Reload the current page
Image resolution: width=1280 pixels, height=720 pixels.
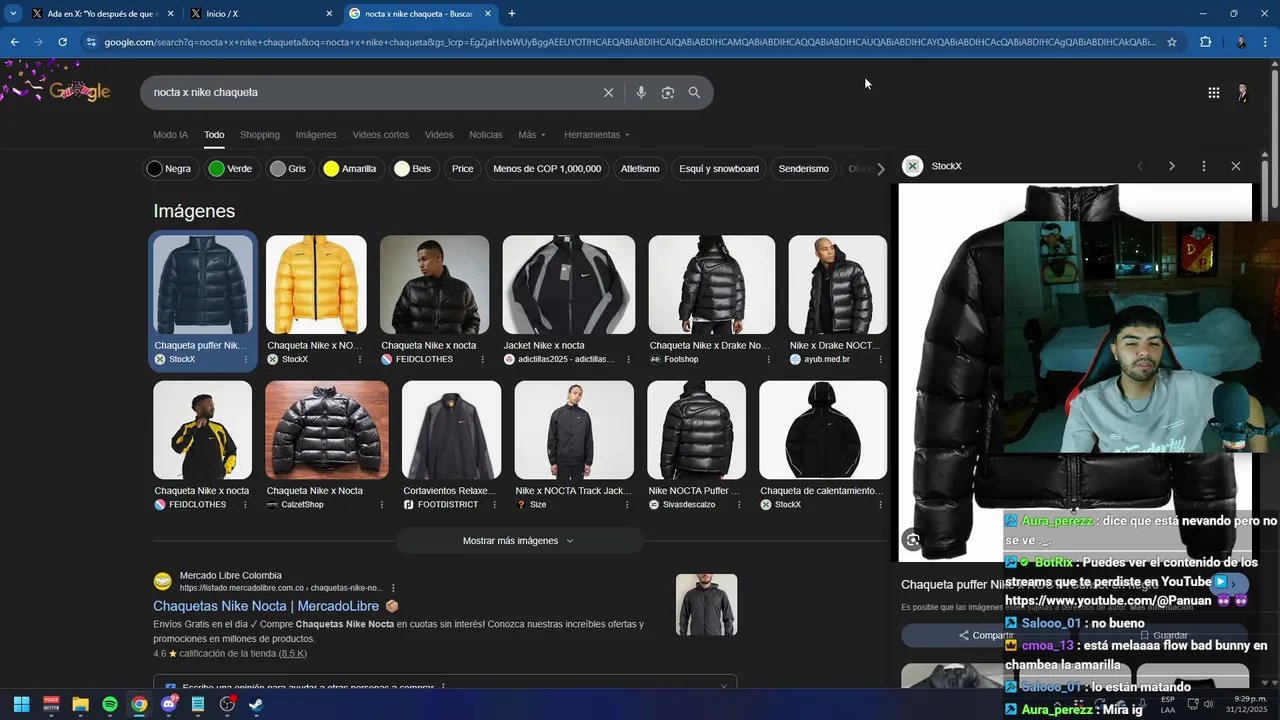coord(62,42)
